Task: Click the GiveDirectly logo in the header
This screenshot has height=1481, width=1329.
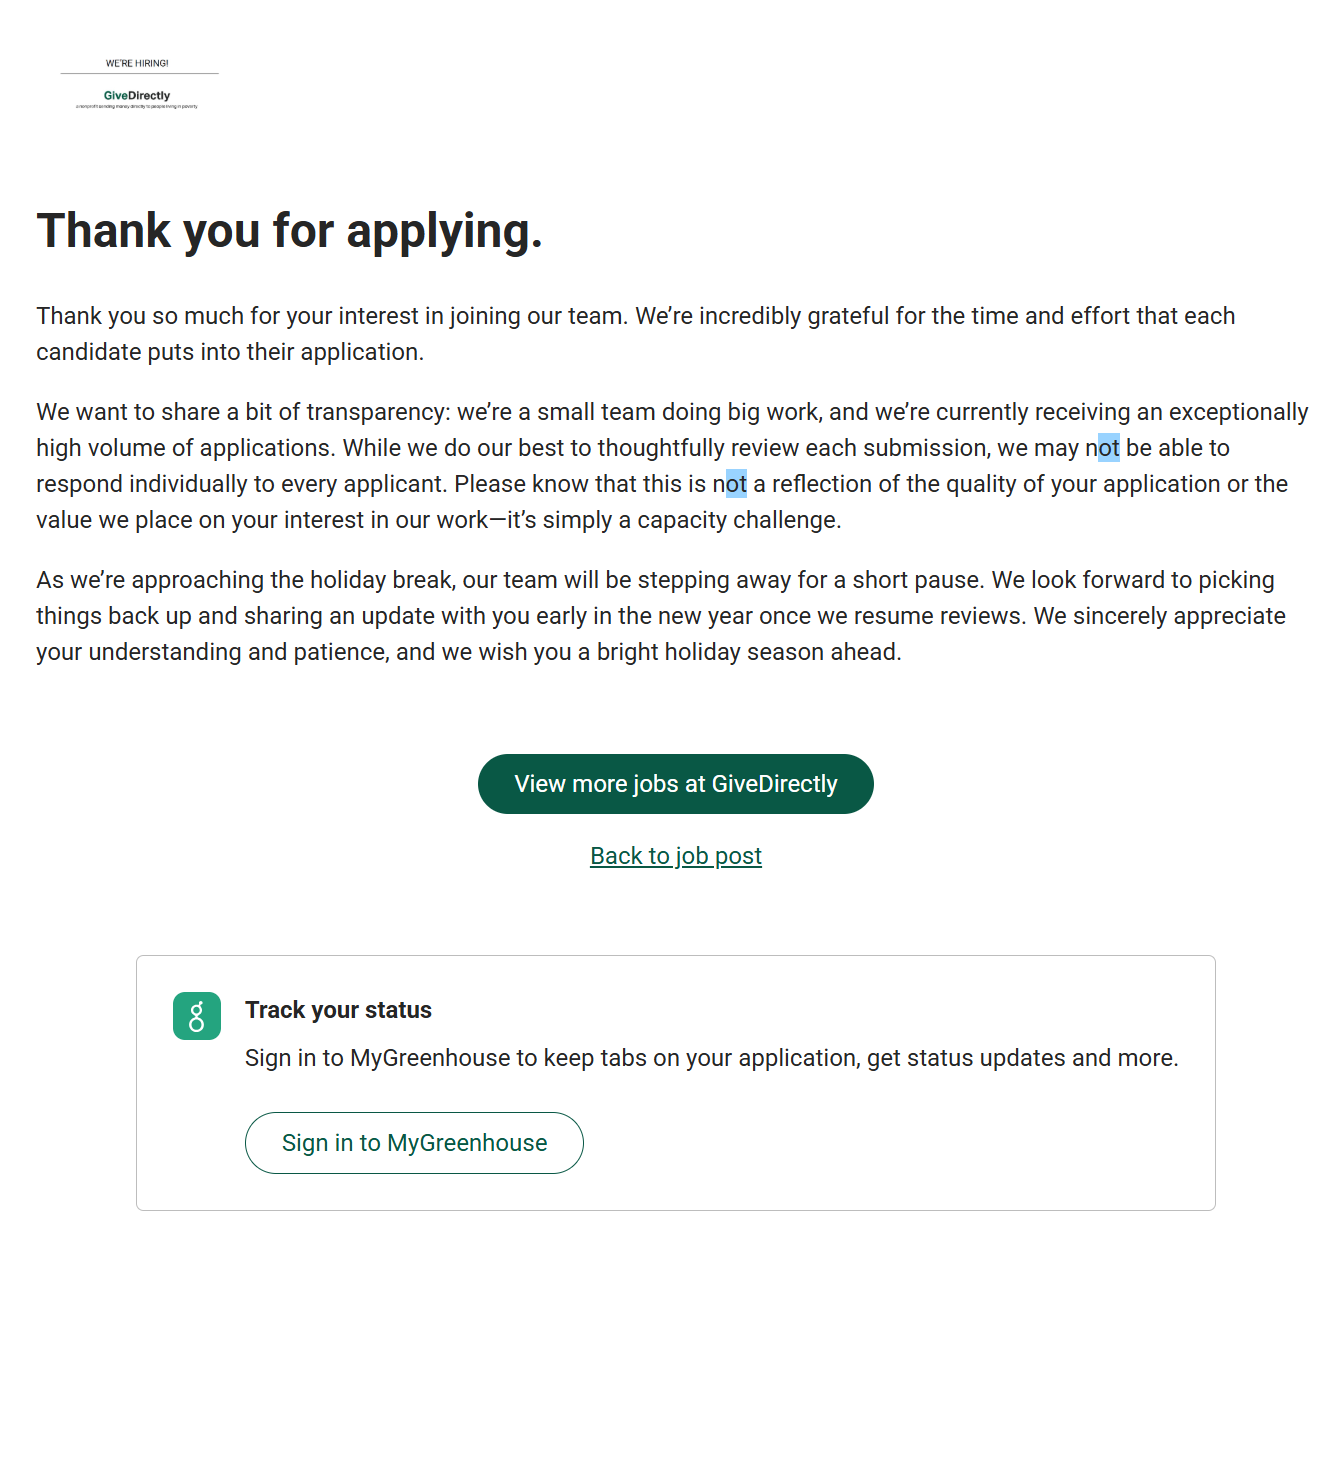Action: coord(137,96)
